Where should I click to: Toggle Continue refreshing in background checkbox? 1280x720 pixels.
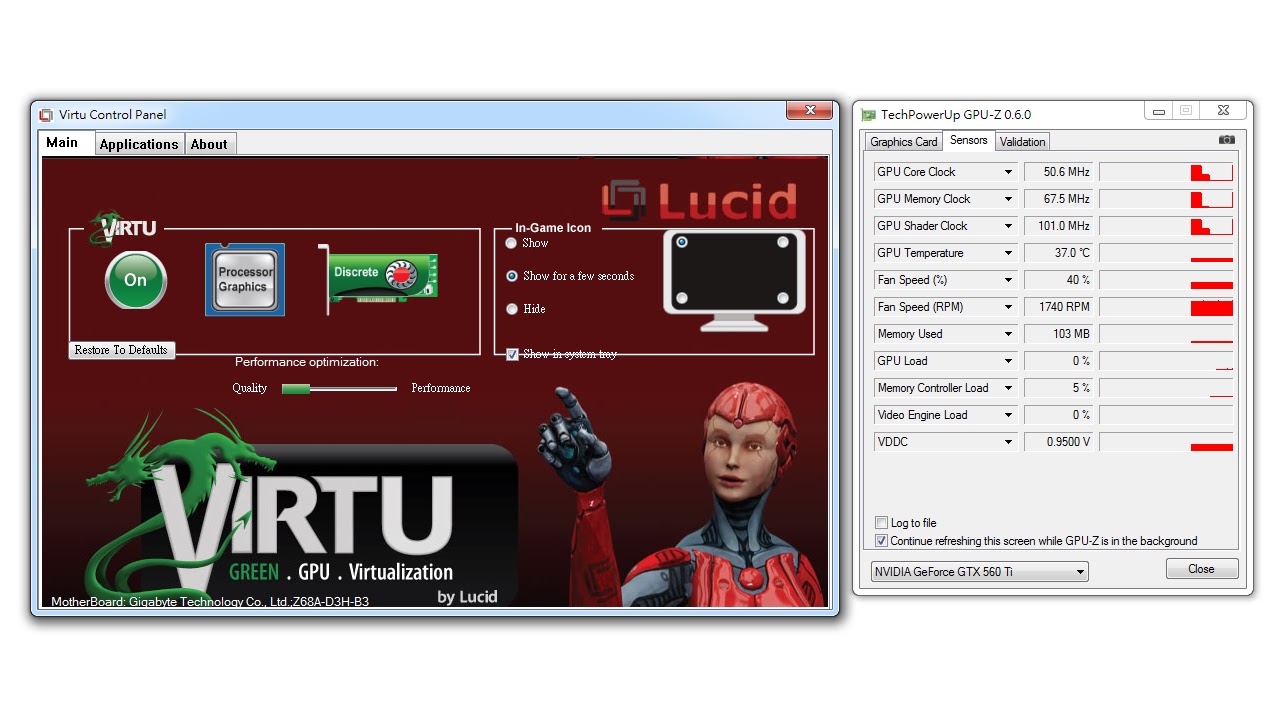click(881, 541)
